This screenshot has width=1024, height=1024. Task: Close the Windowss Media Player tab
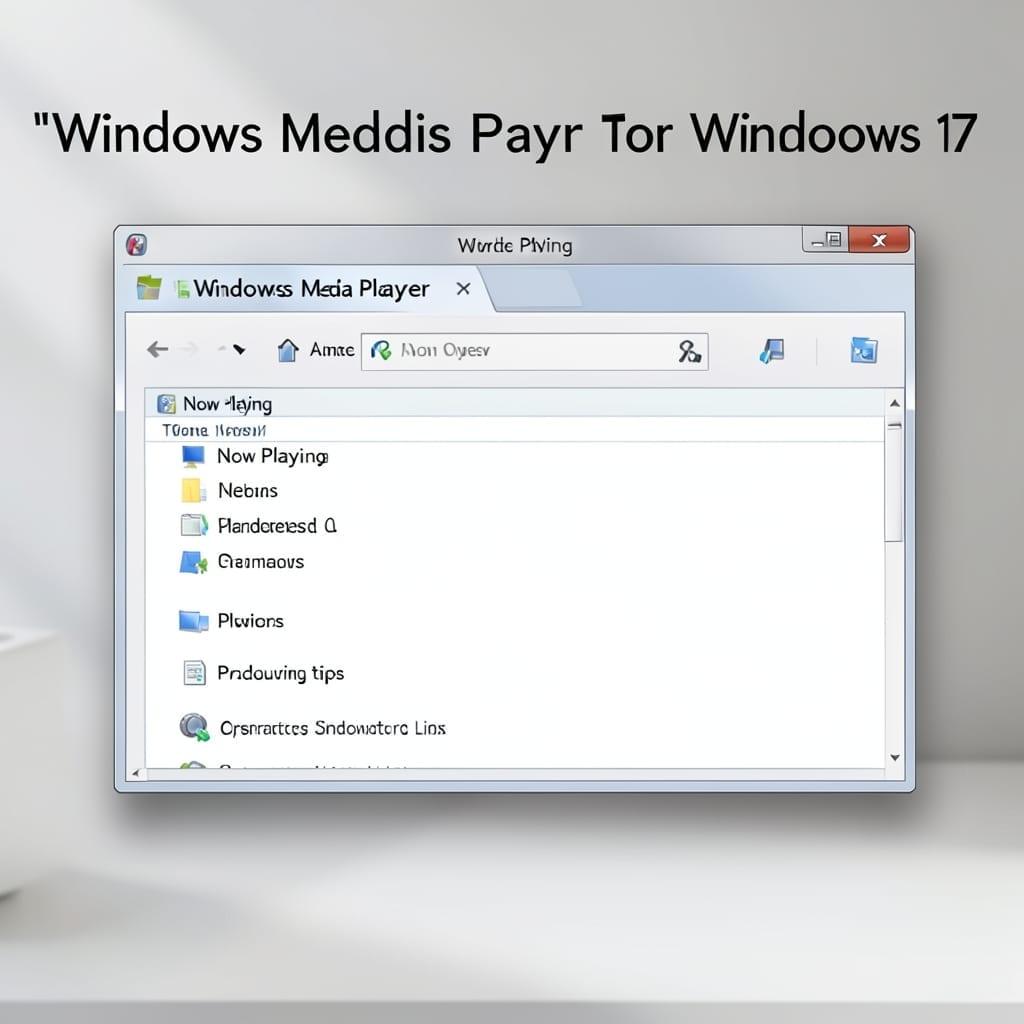pos(463,289)
